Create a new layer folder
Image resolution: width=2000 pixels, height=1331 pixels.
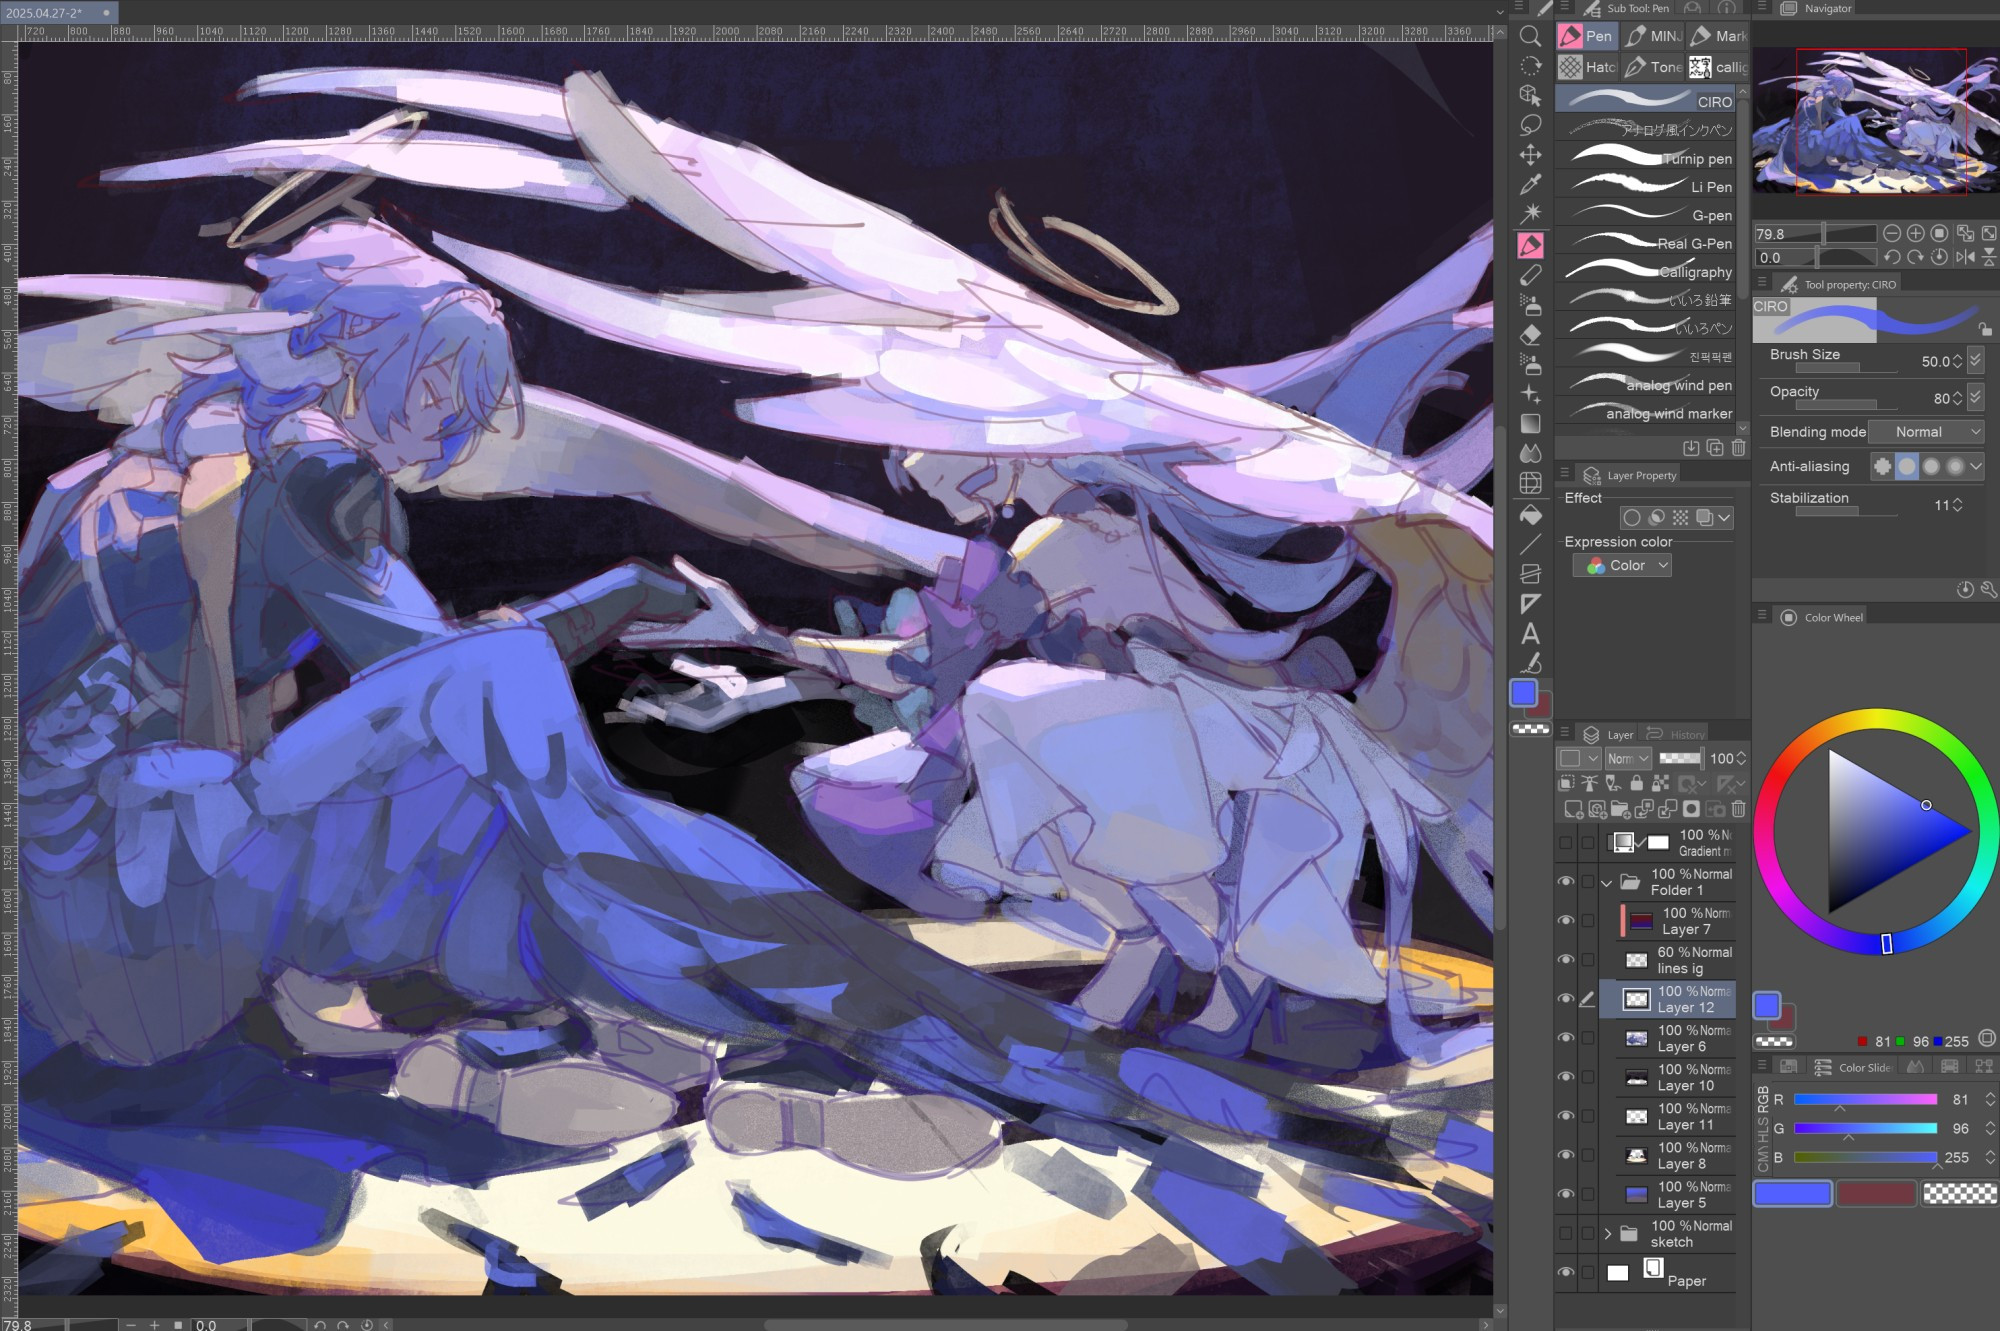pyautogui.click(x=1621, y=809)
